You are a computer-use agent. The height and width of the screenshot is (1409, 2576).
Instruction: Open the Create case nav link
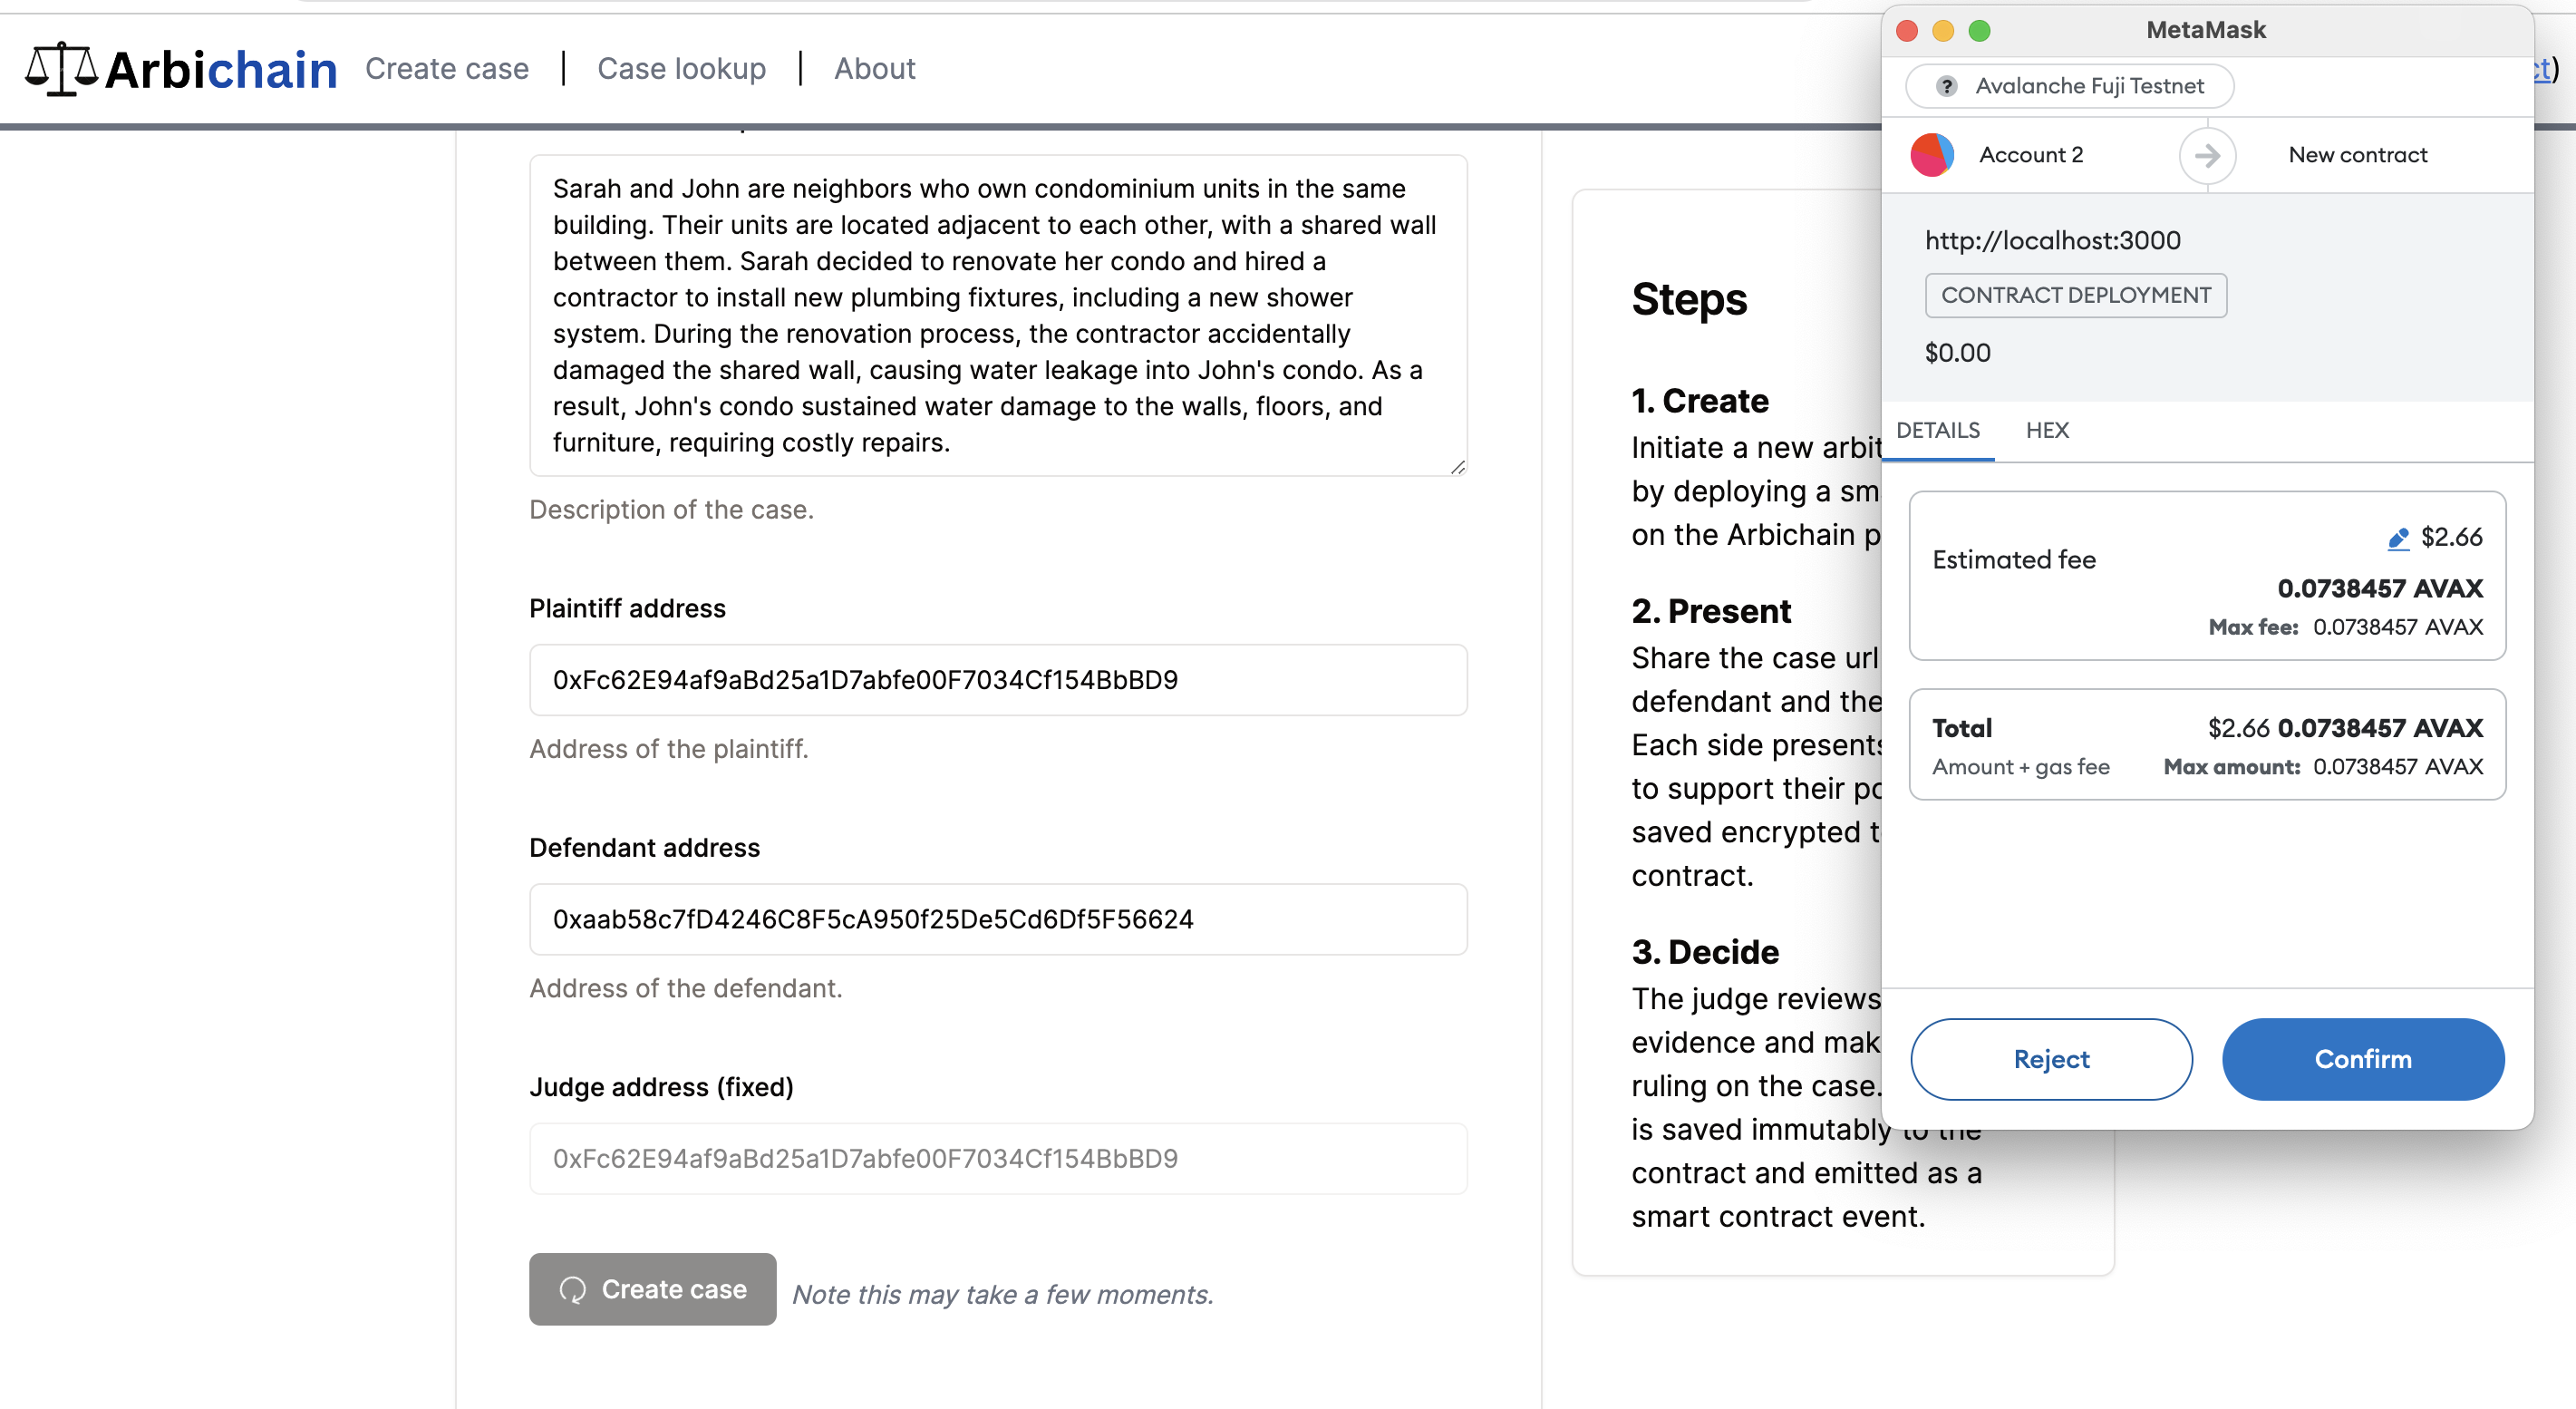pos(447,68)
